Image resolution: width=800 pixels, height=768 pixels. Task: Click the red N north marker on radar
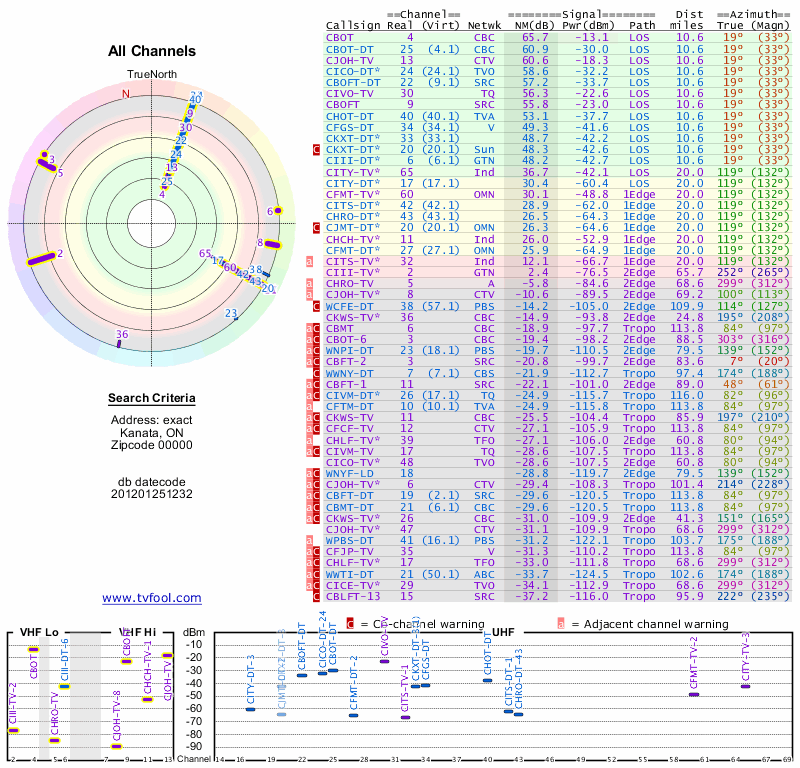(125, 94)
